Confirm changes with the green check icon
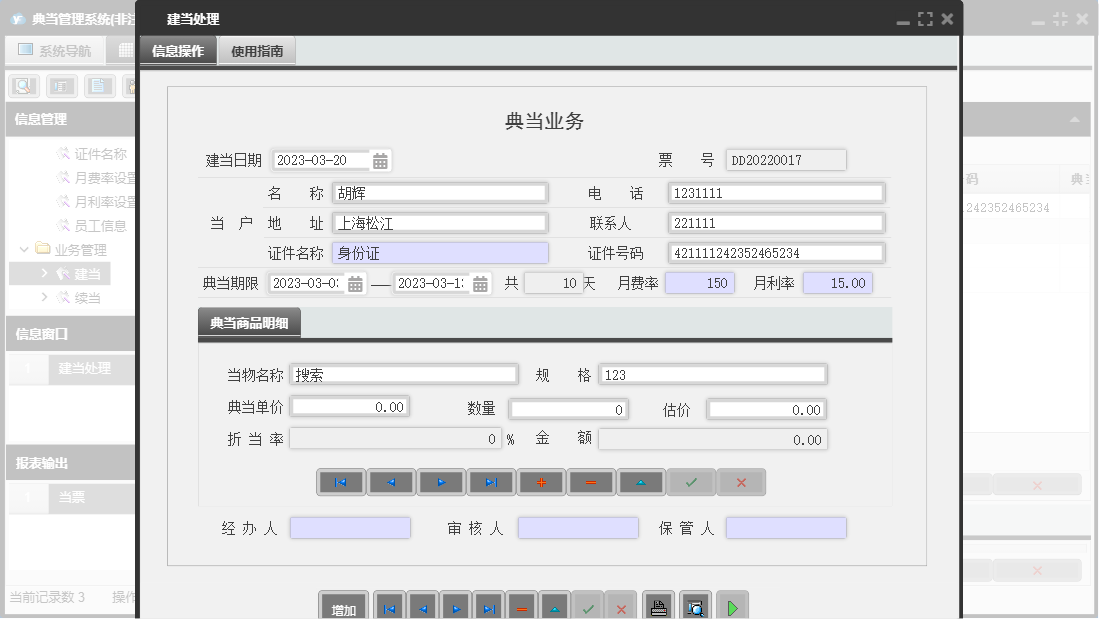The width and height of the screenshot is (1099, 635). 691,482
